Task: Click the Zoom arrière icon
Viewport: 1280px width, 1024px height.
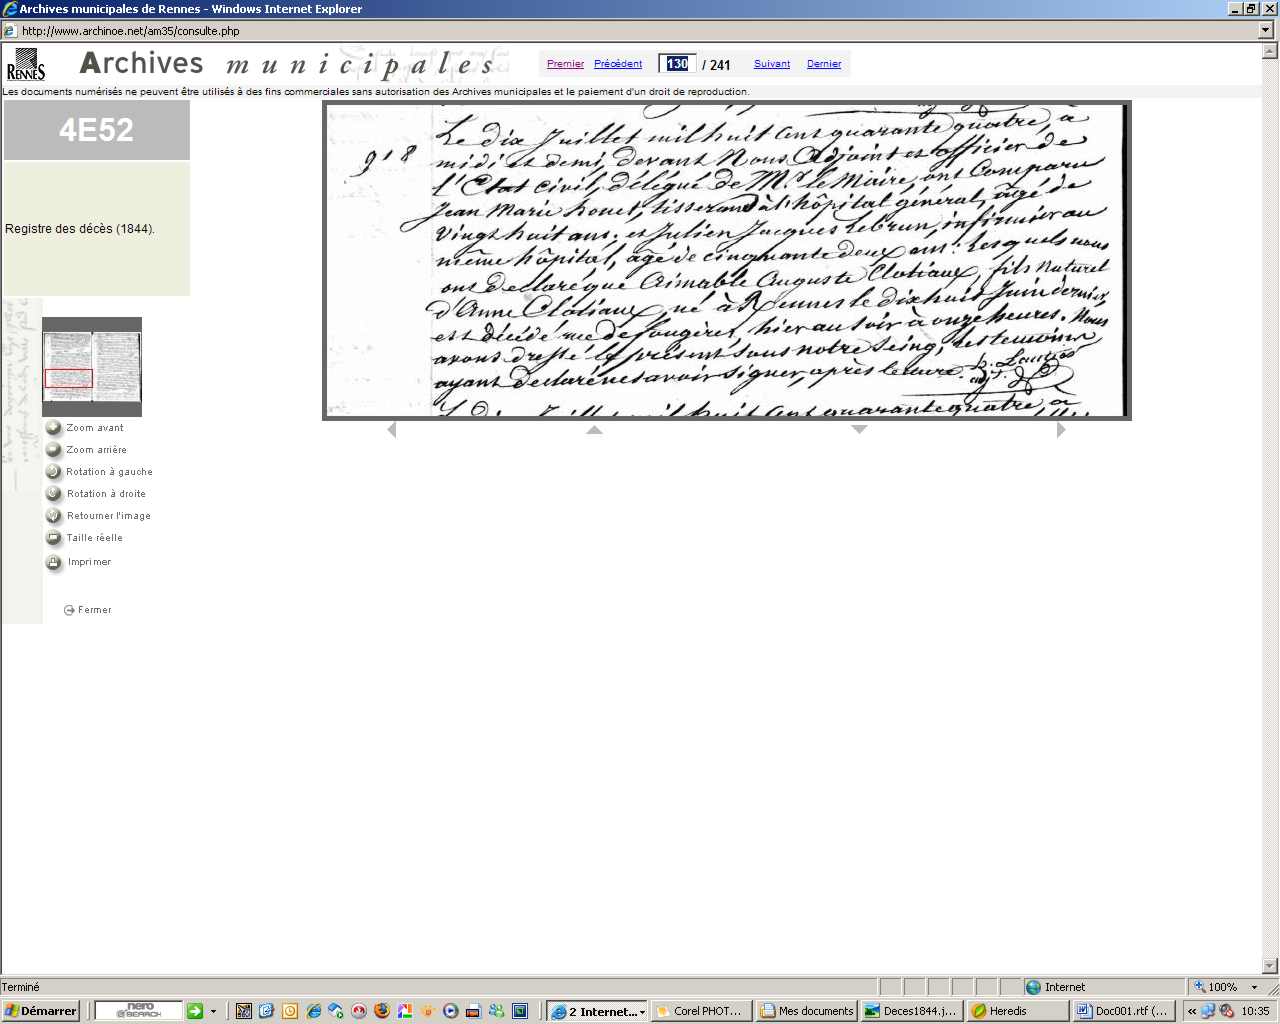Action: (54, 450)
